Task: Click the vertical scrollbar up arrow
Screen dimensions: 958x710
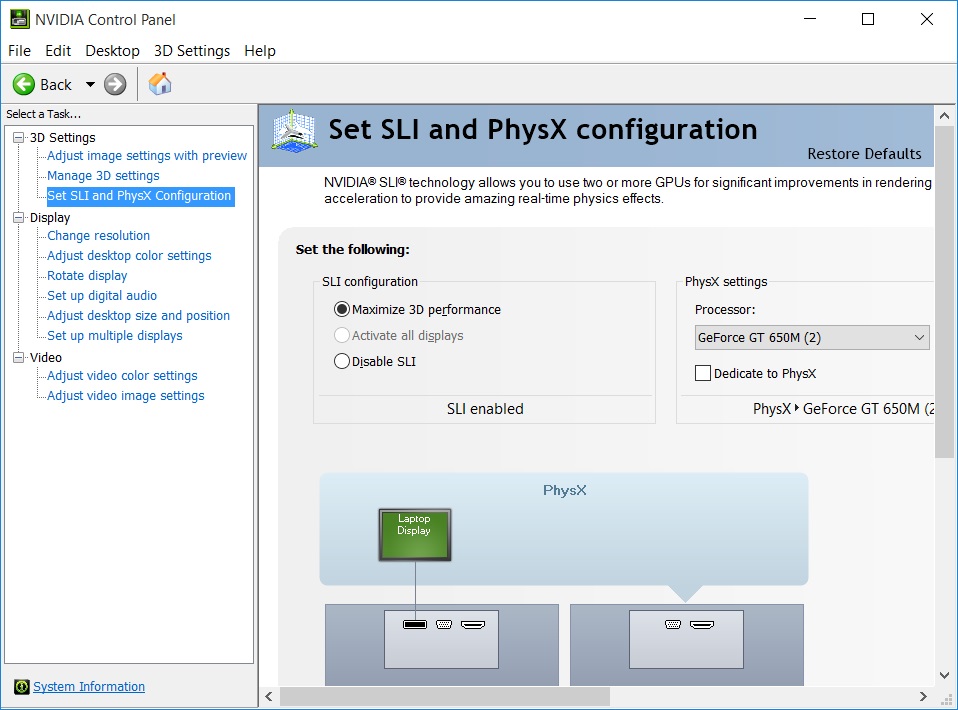Action: point(945,115)
